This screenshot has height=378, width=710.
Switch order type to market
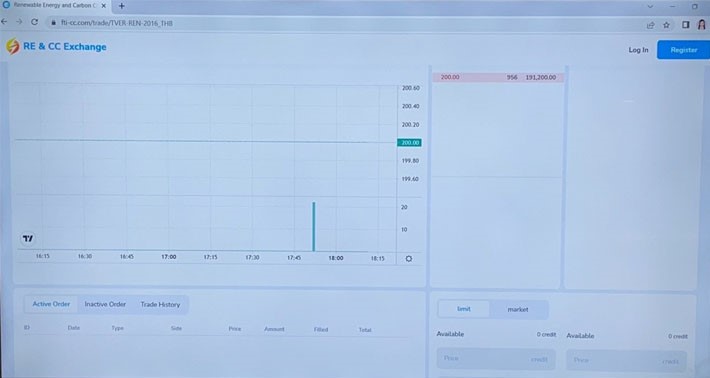click(518, 310)
